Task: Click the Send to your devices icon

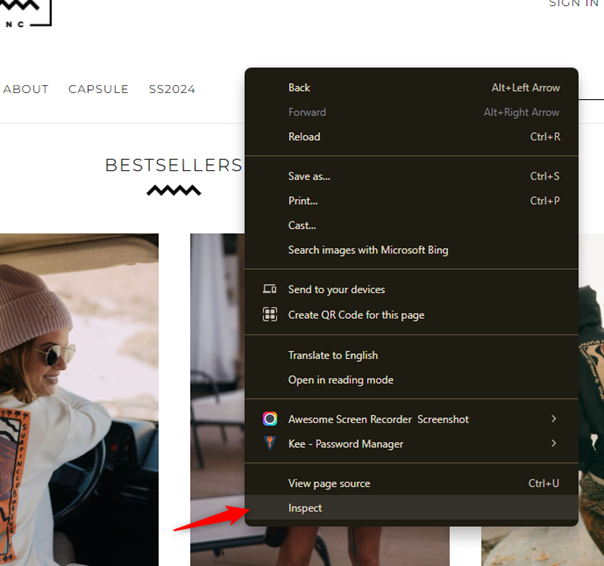Action: [269, 290]
